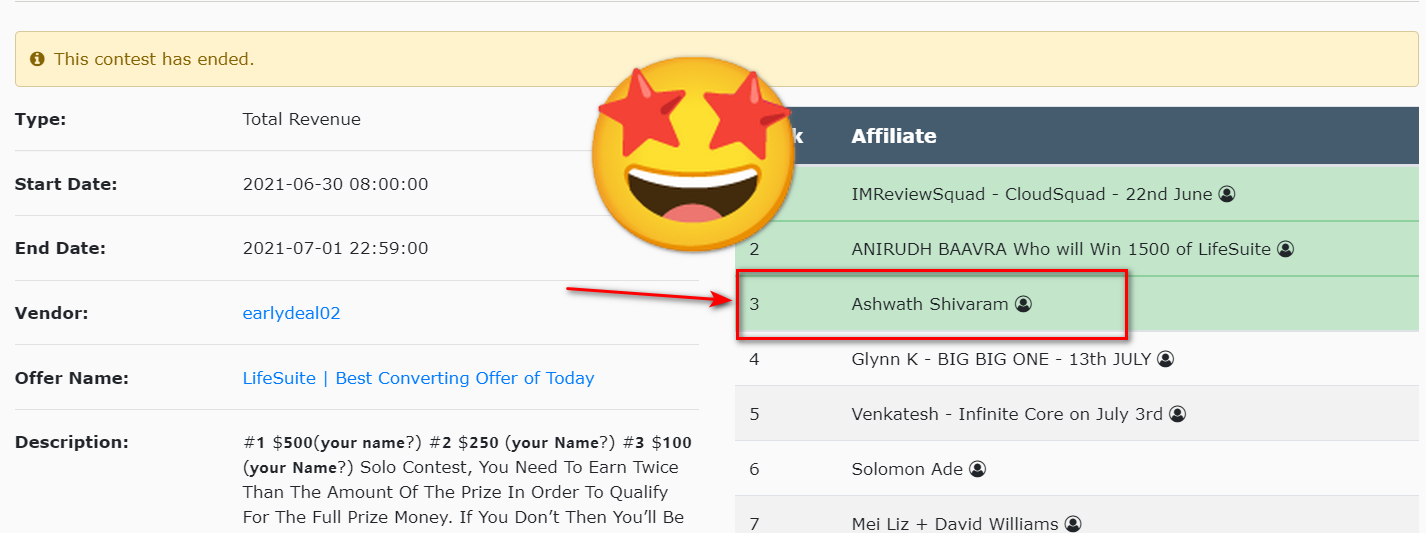Click the Solomon Ade affiliate name
Image resolution: width=1426 pixels, height=533 pixels.
click(908, 469)
